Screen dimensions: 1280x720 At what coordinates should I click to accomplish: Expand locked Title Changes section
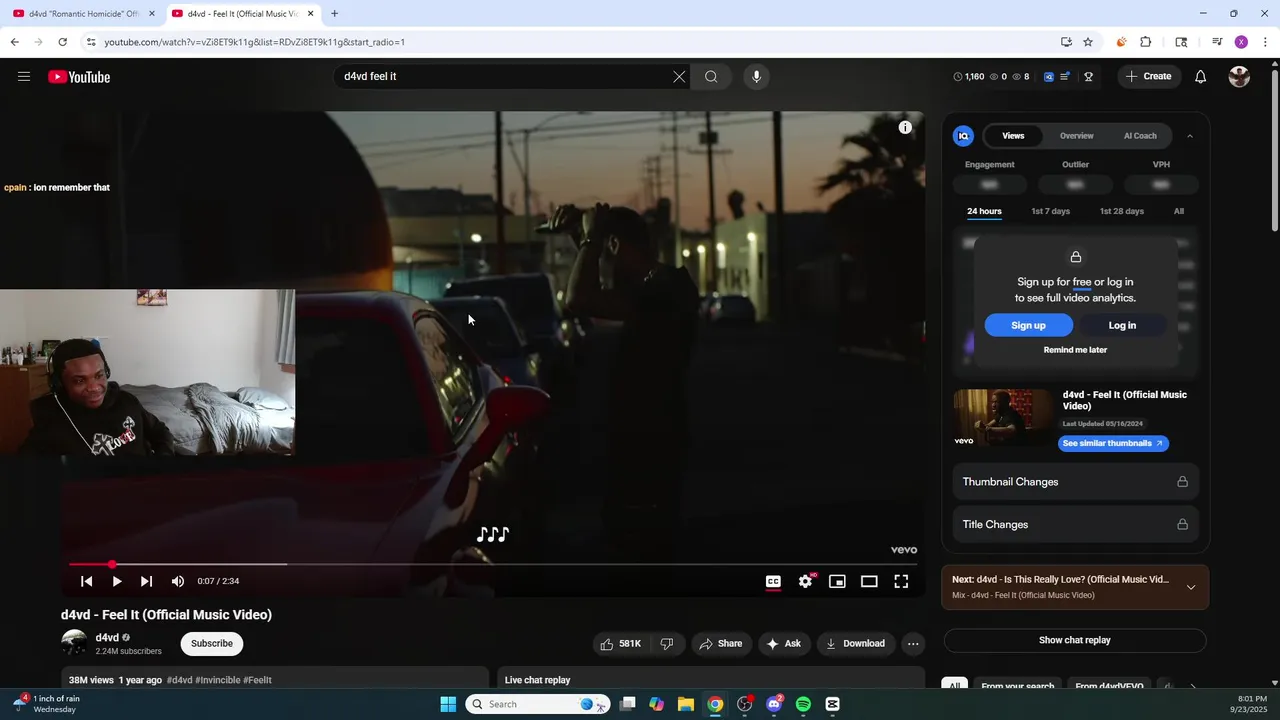(1075, 524)
